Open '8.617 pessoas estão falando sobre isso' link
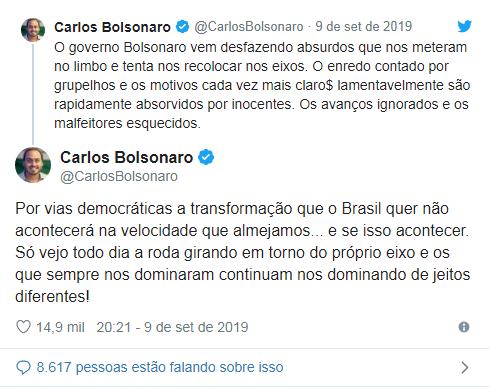 tap(160, 367)
